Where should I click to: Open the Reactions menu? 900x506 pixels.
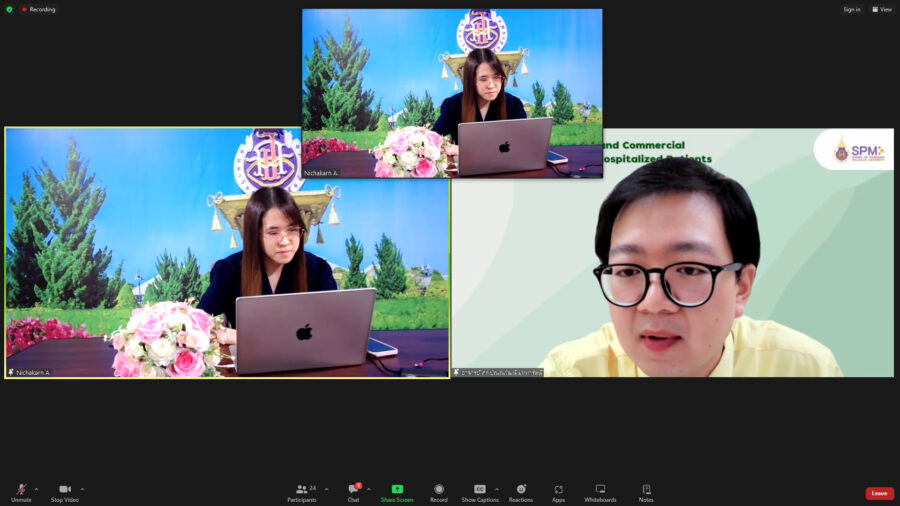point(521,490)
